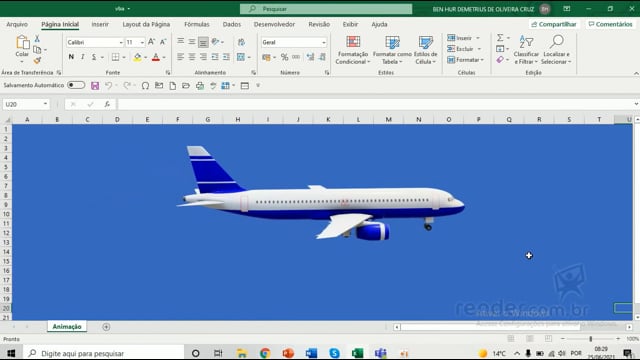Toggle thousands separator 000 style
The width and height of the screenshot is (640, 360).
pyautogui.click(x=296, y=57)
